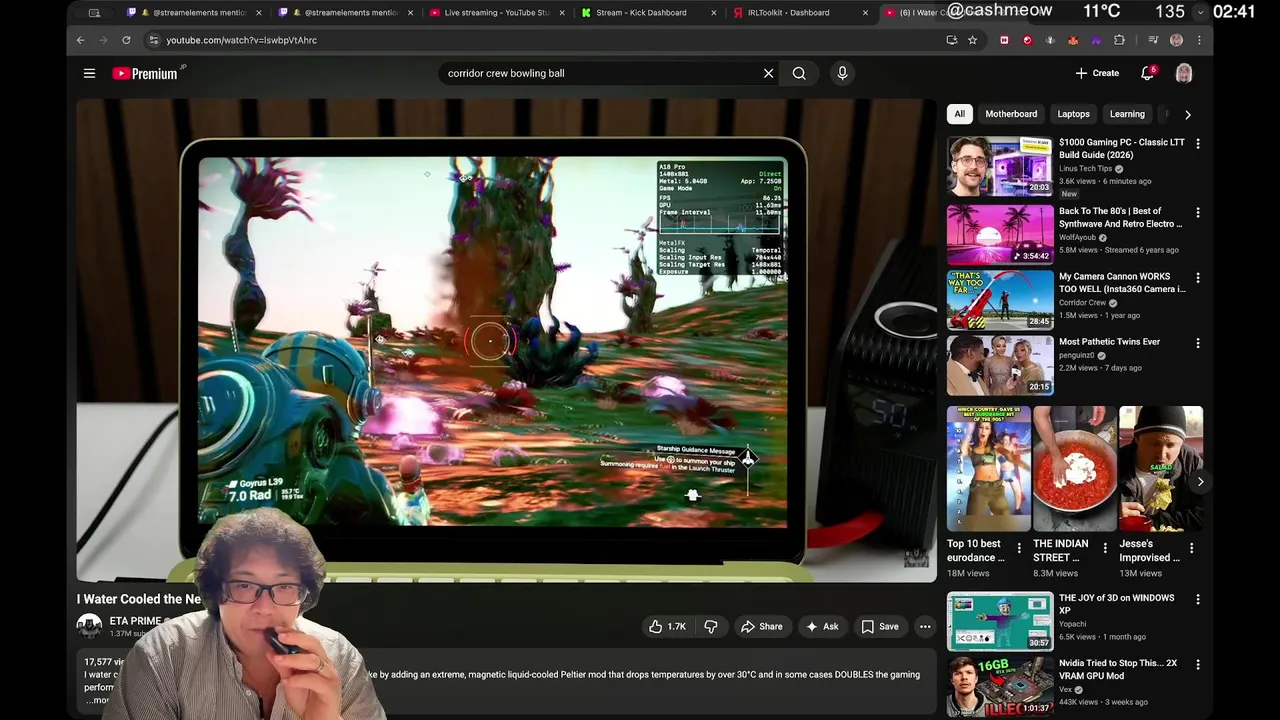Open options for Nvidia 2X VRAM video
Screen dimensions: 1280x720
(1197, 665)
